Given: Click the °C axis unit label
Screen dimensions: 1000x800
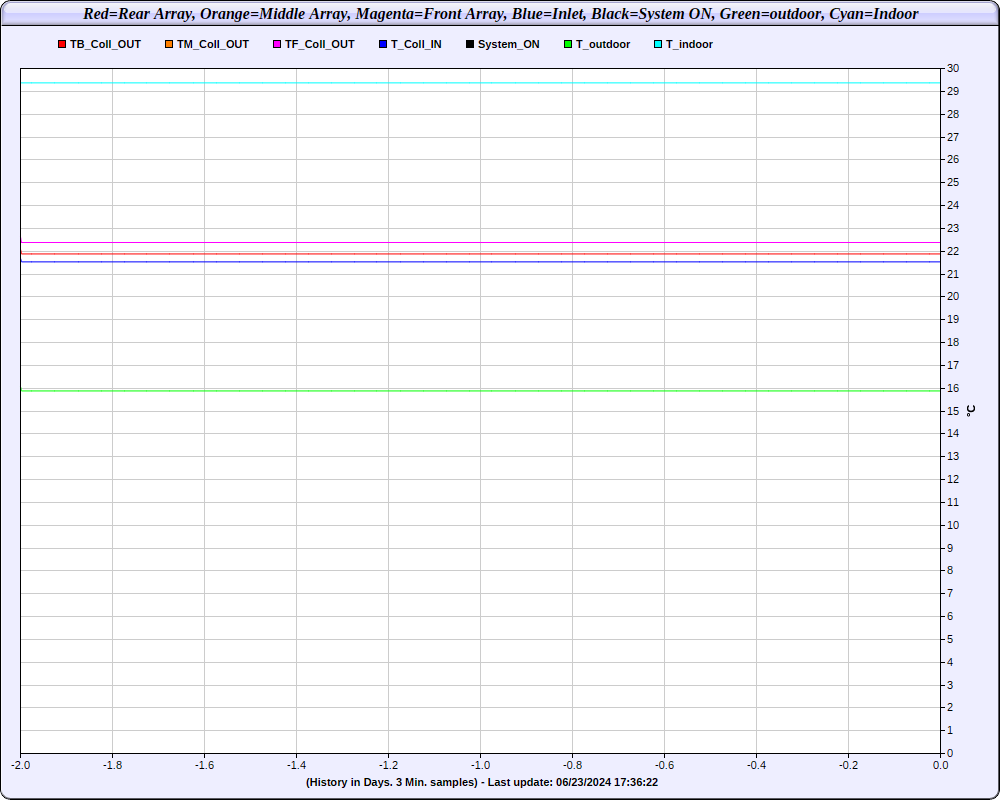Looking at the screenshot, I should pyautogui.click(x=970, y=410).
